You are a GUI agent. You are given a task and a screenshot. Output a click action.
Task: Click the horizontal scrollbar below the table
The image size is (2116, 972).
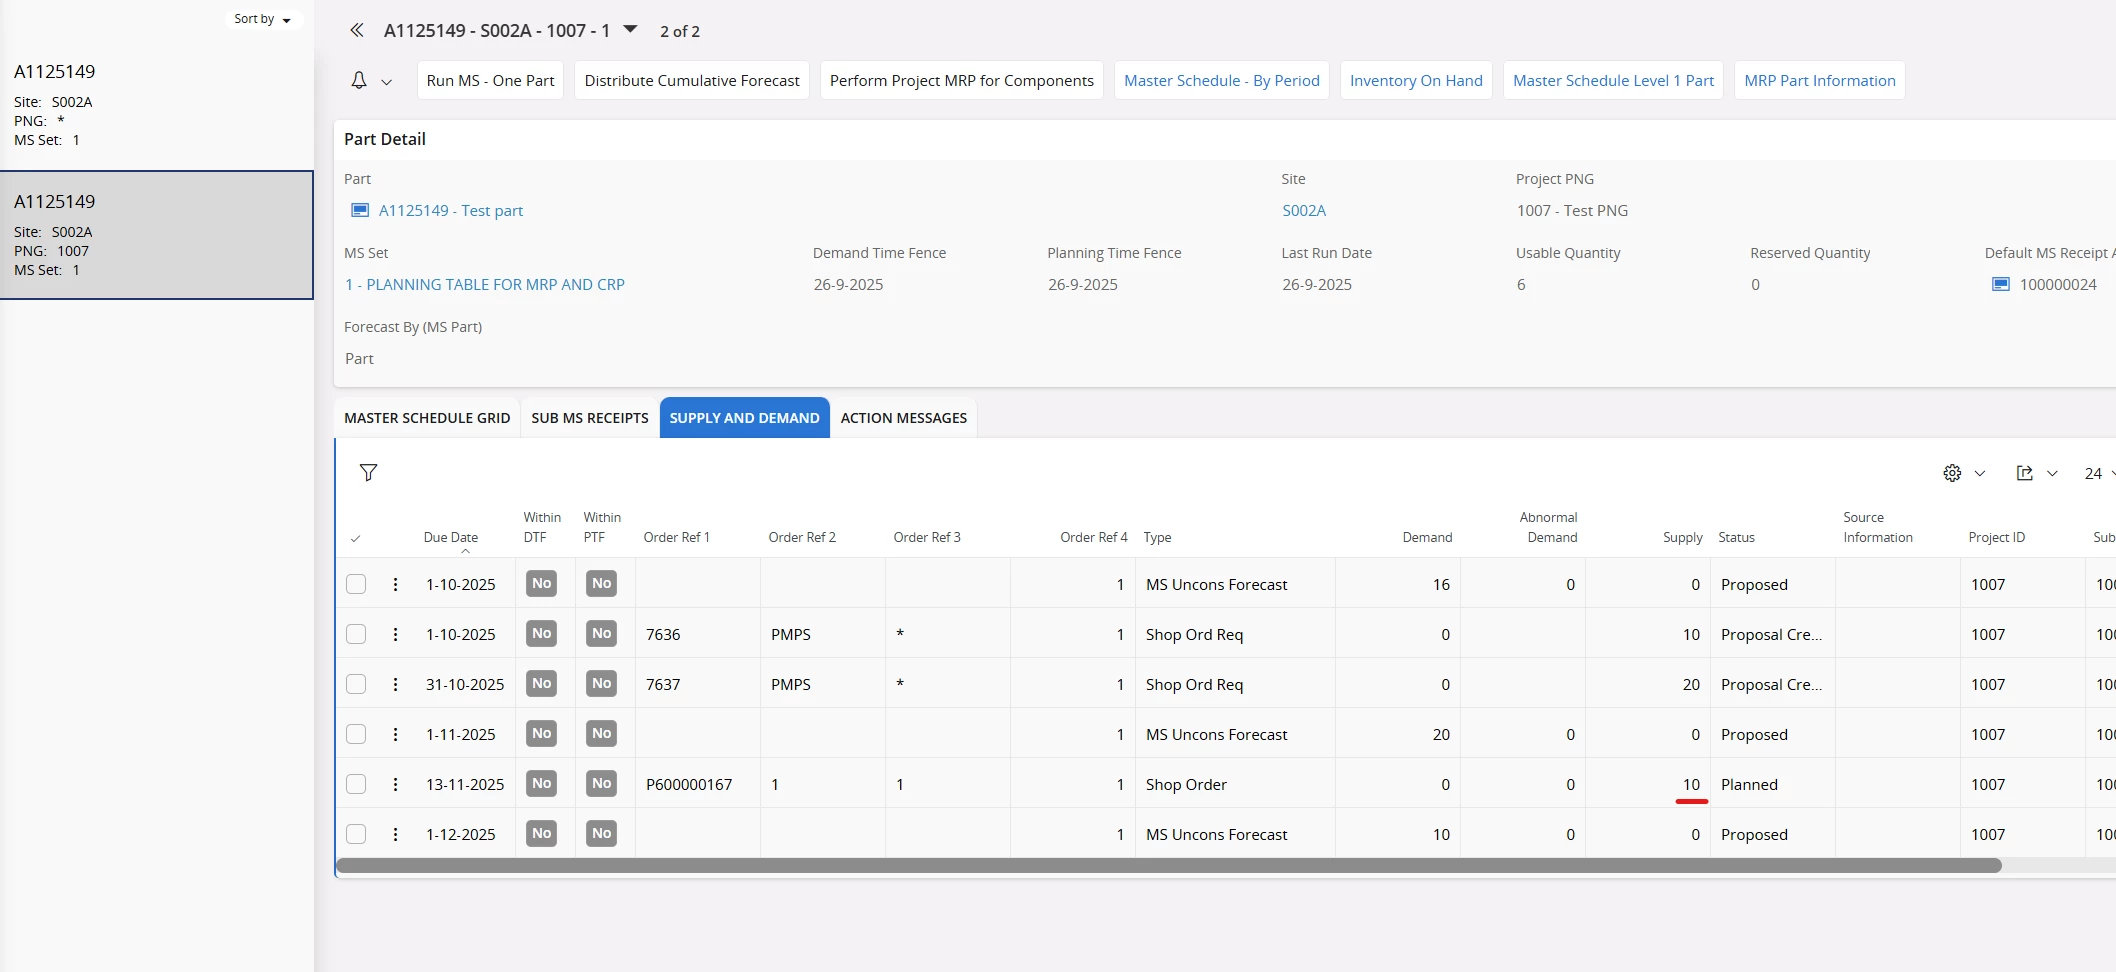(x=1168, y=866)
